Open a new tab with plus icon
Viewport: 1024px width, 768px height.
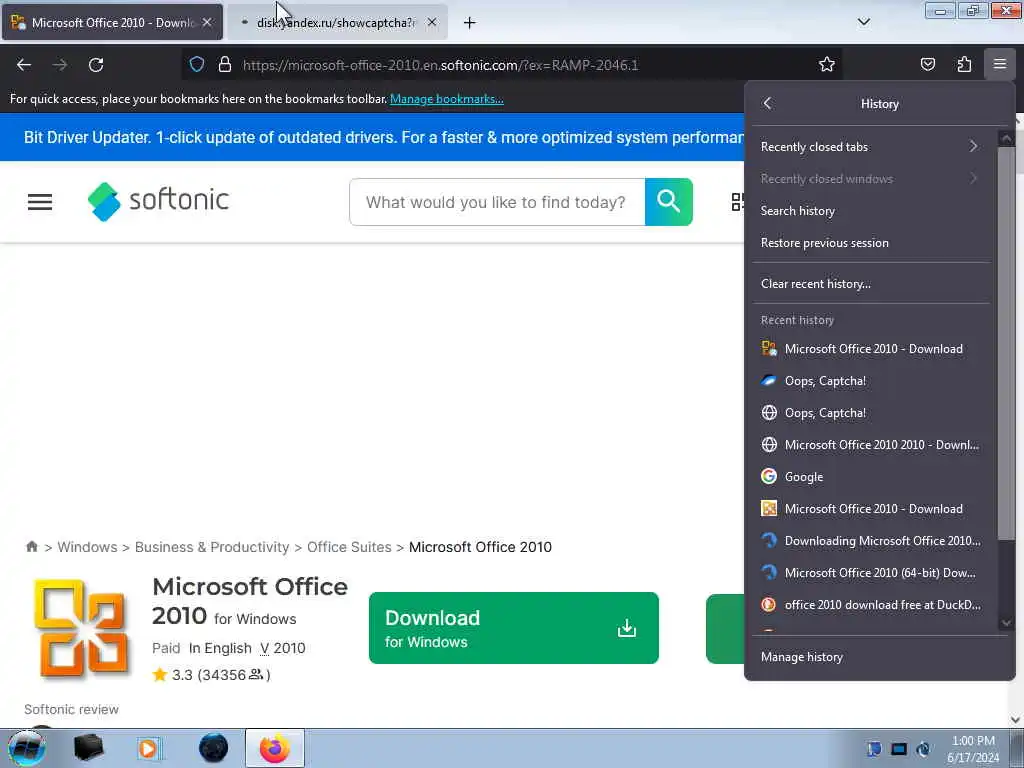(x=470, y=23)
